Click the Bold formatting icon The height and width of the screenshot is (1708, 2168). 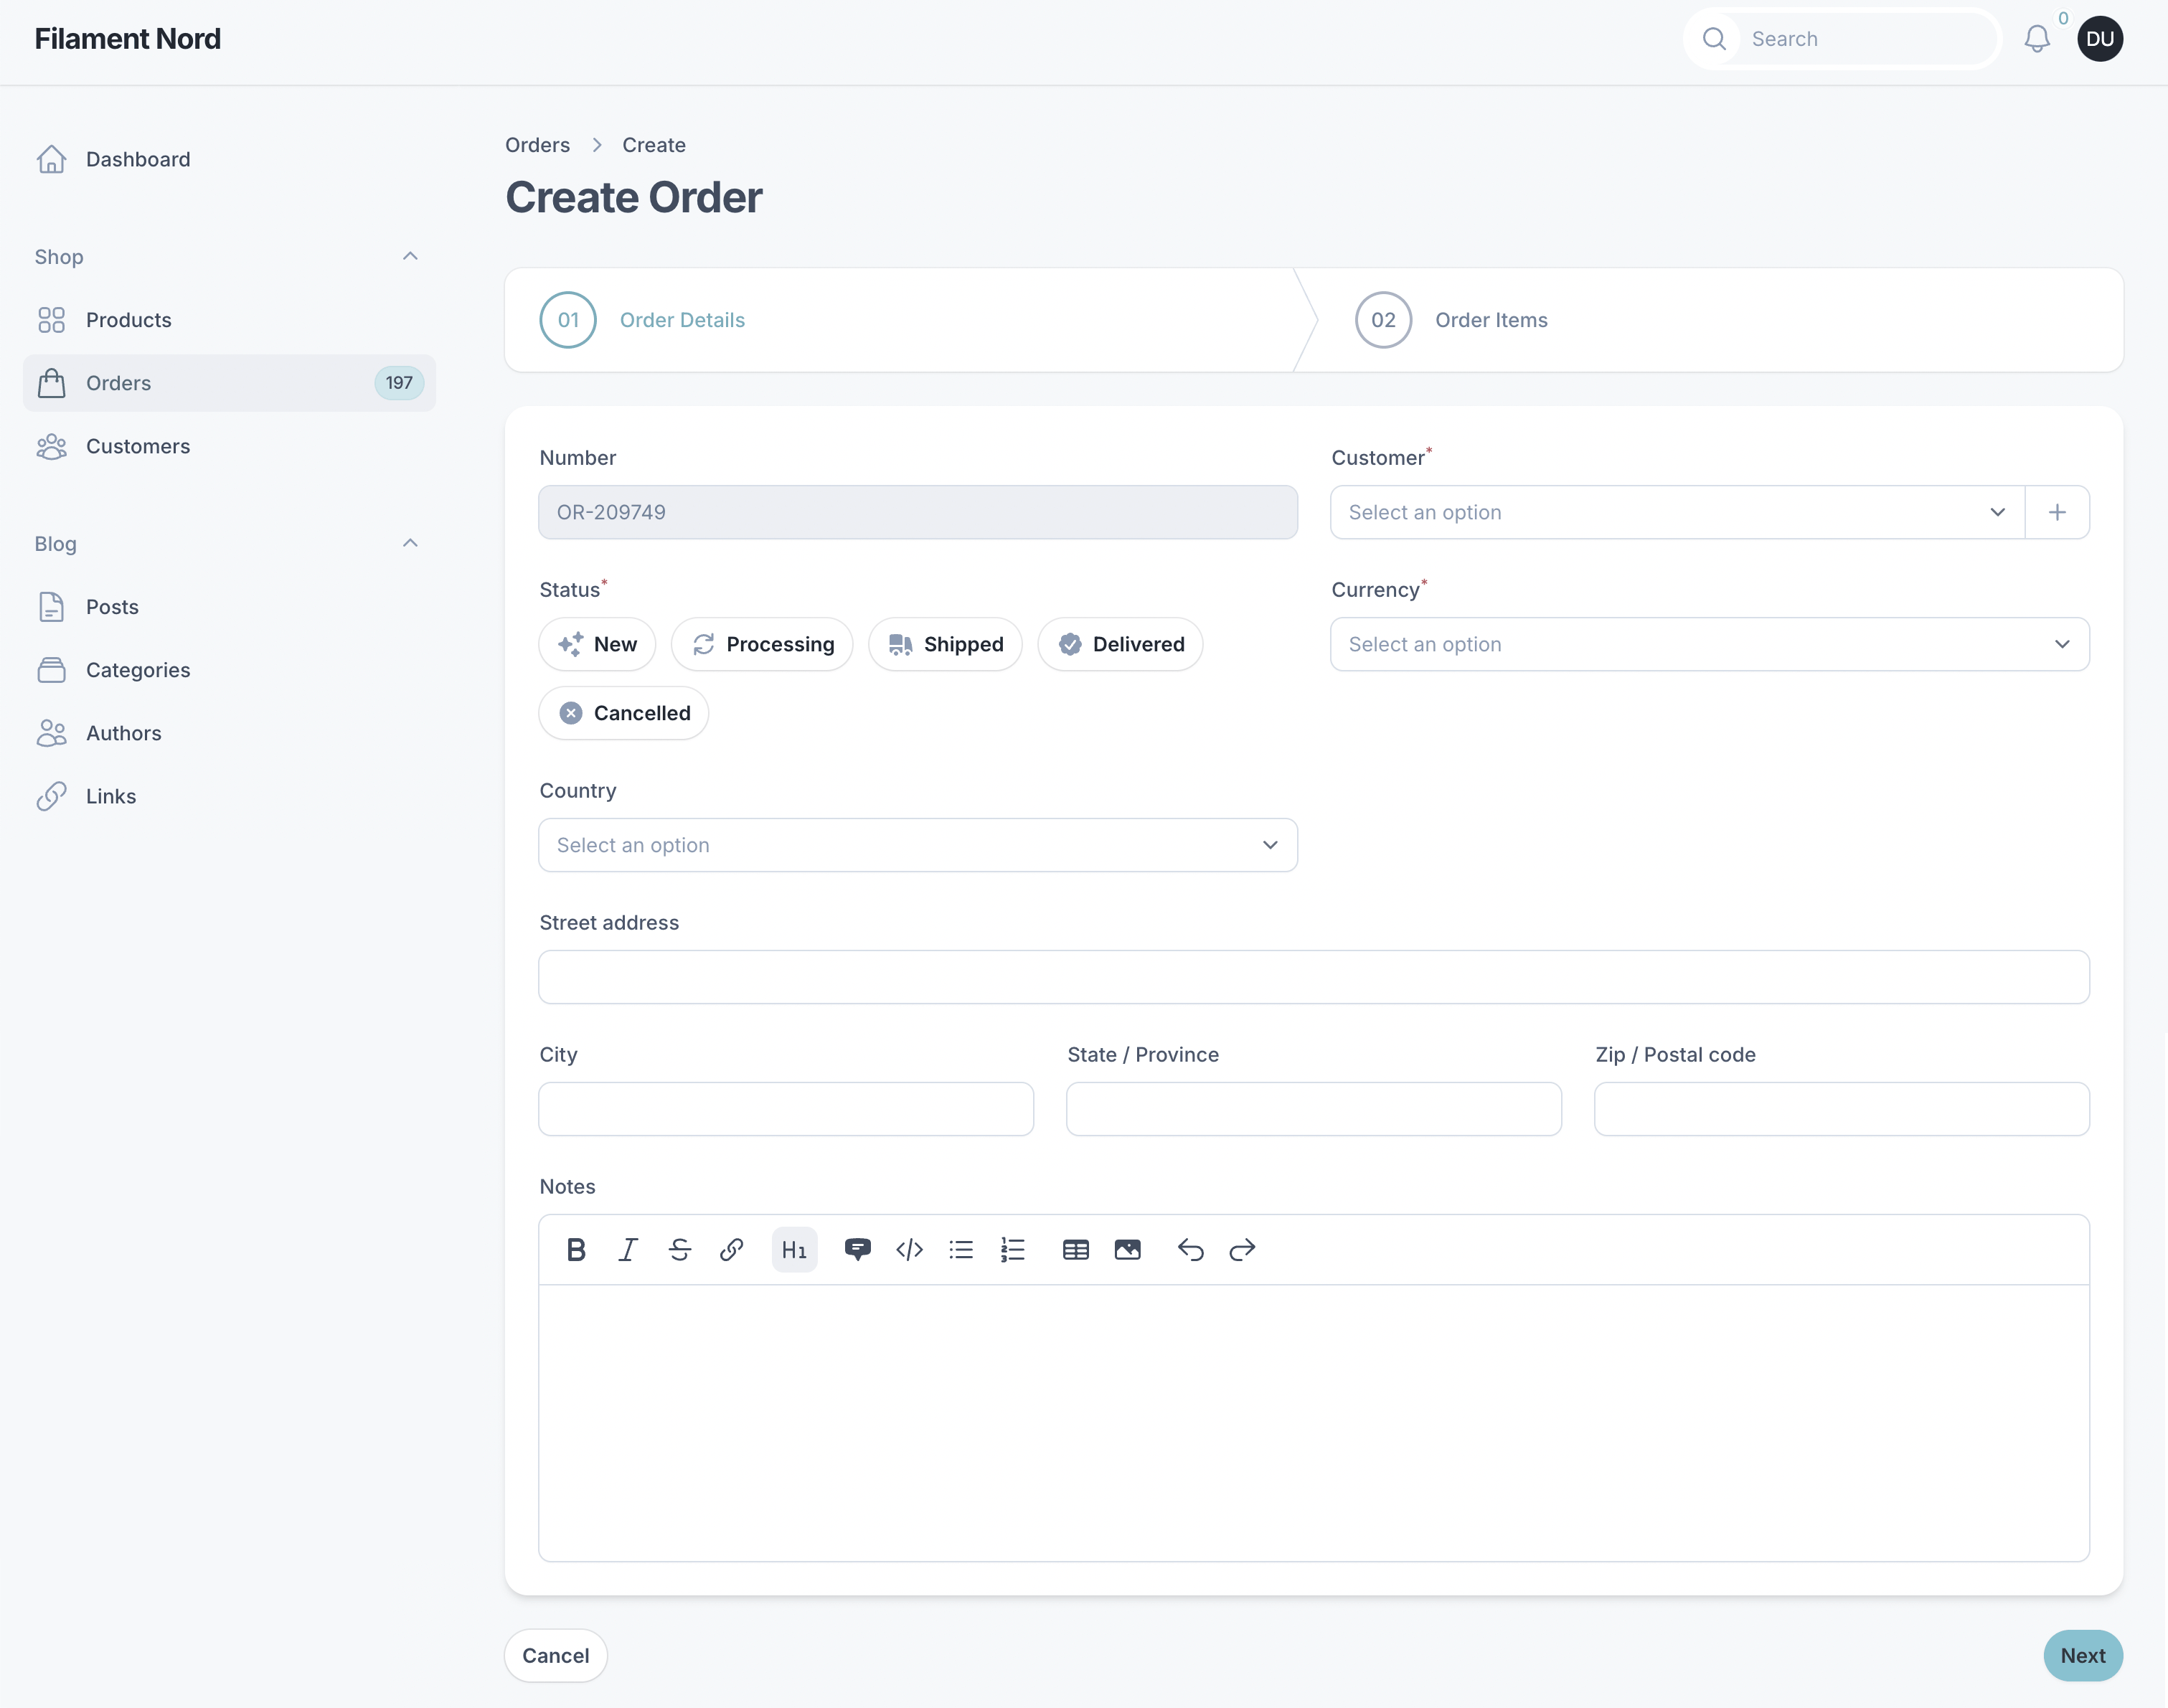576,1249
